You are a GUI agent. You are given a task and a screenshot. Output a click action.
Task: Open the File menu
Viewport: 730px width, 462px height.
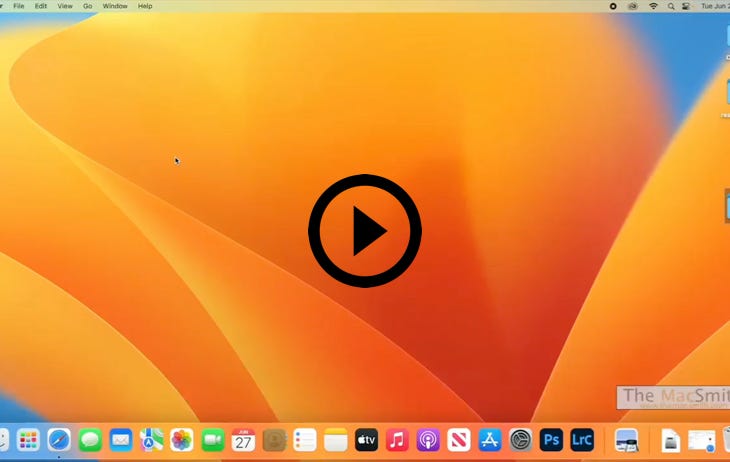pos(19,6)
